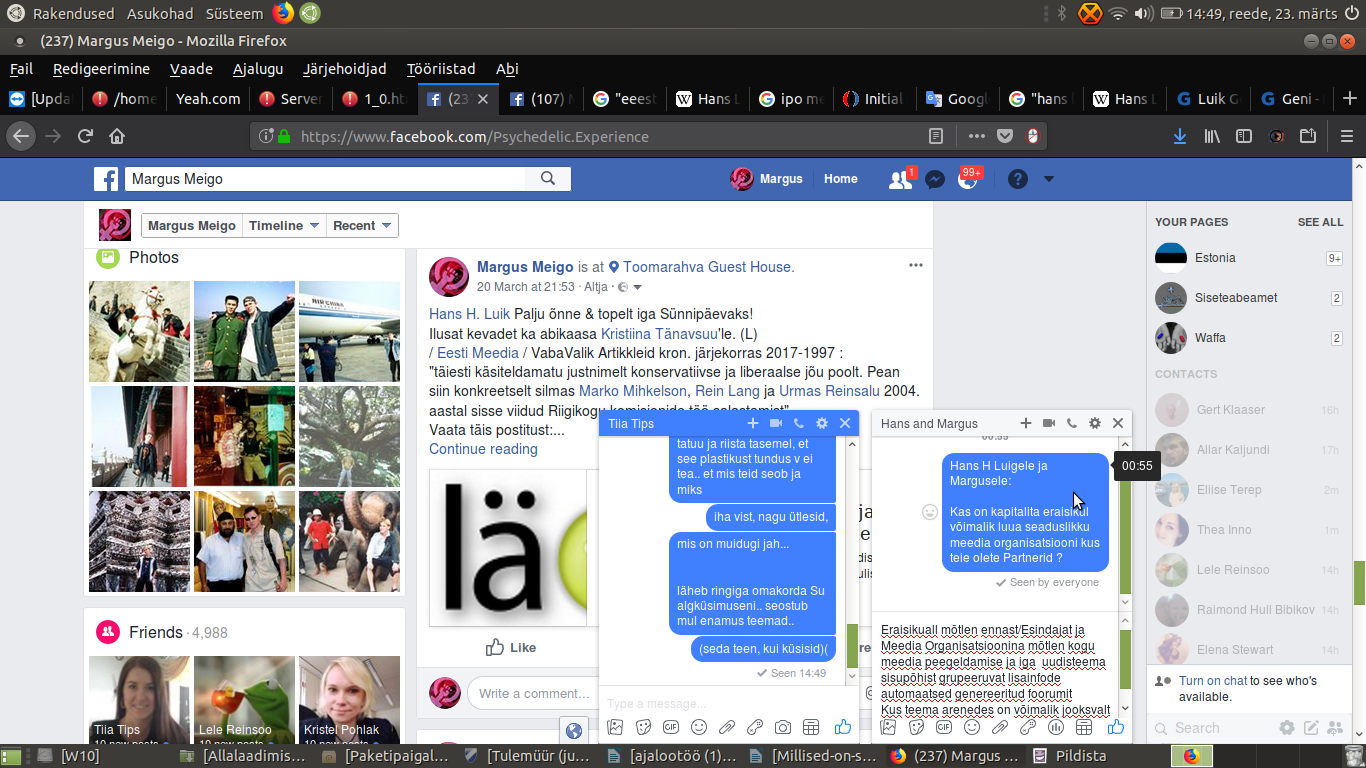The width and height of the screenshot is (1366, 768).
Task: Open options gear in Hans and Margus chat
Action: (x=1095, y=424)
